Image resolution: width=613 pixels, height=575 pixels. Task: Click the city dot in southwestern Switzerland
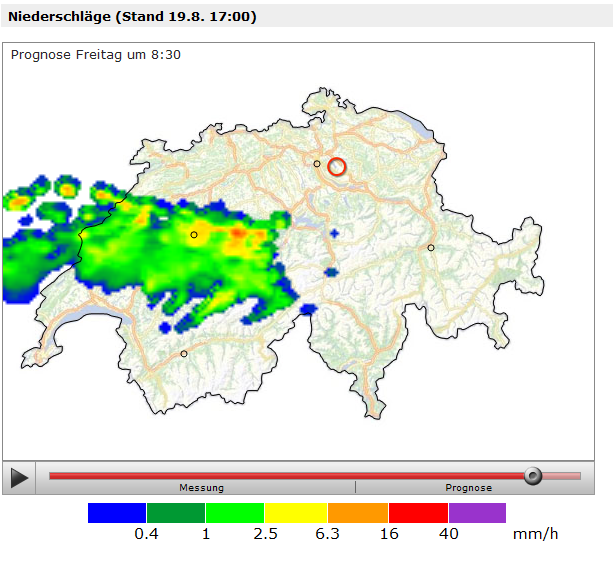[x=183, y=353]
